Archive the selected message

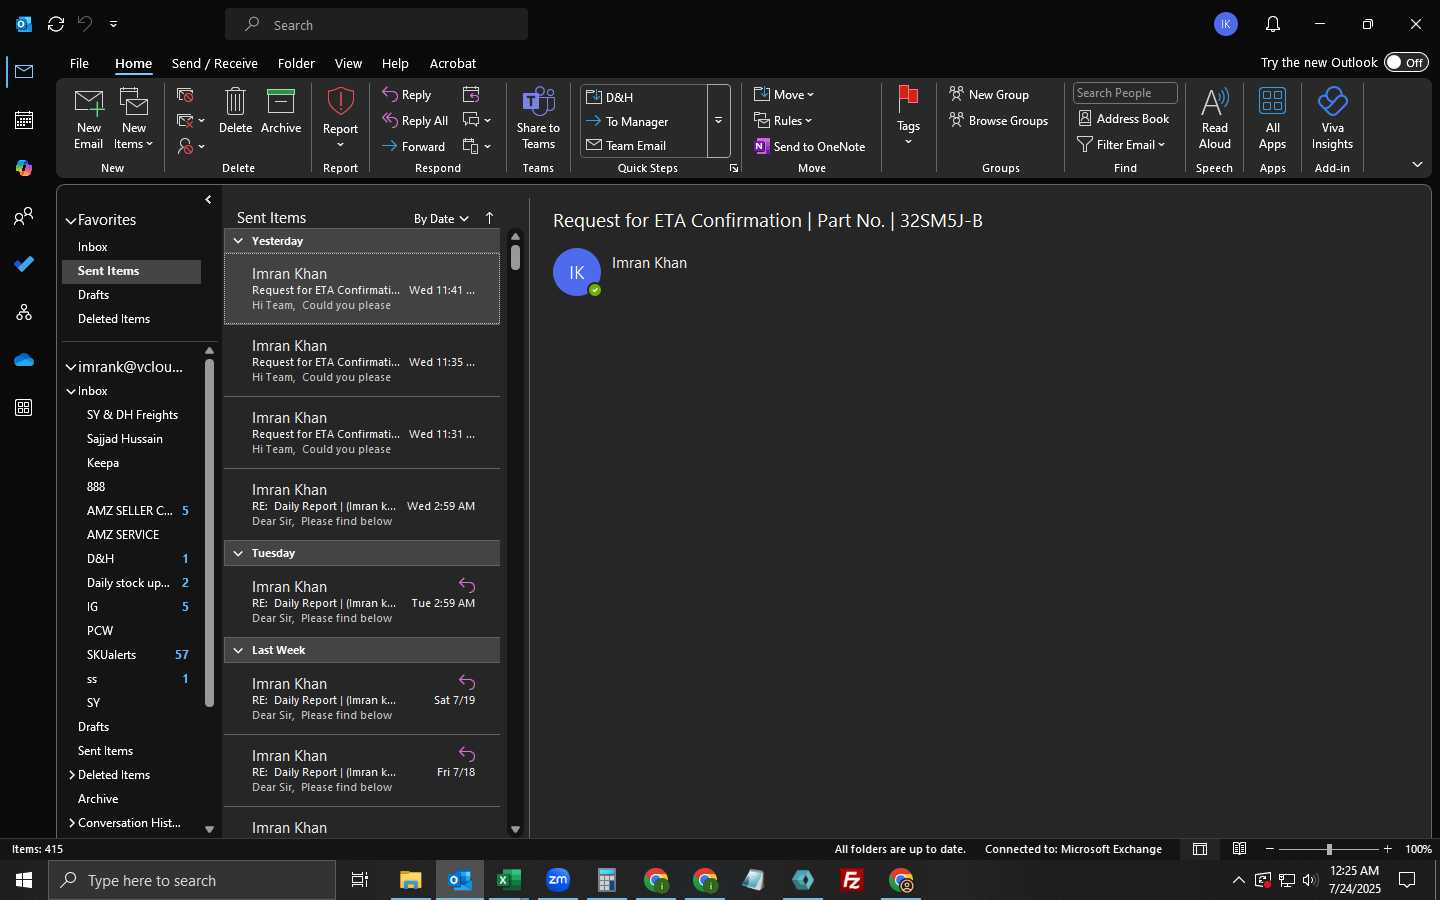pos(281,111)
